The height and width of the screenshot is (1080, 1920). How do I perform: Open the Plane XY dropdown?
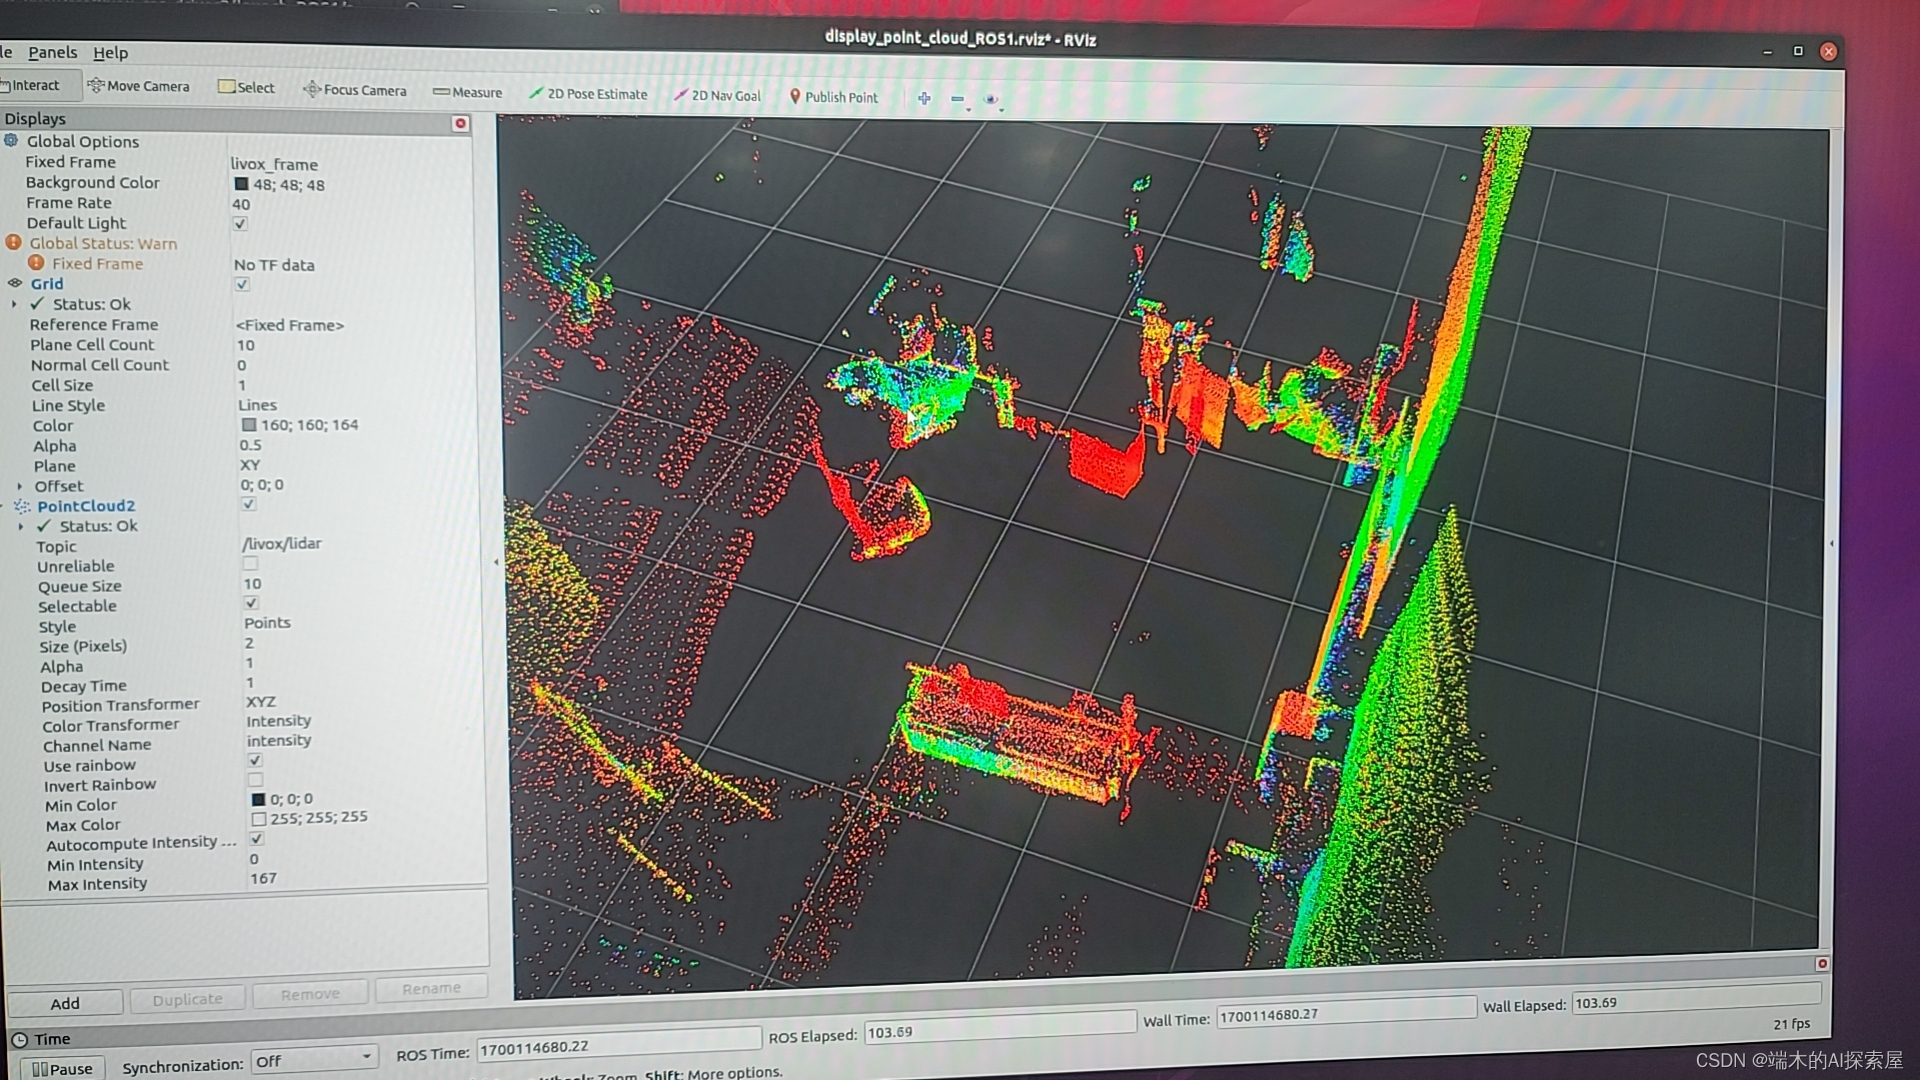click(250, 465)
